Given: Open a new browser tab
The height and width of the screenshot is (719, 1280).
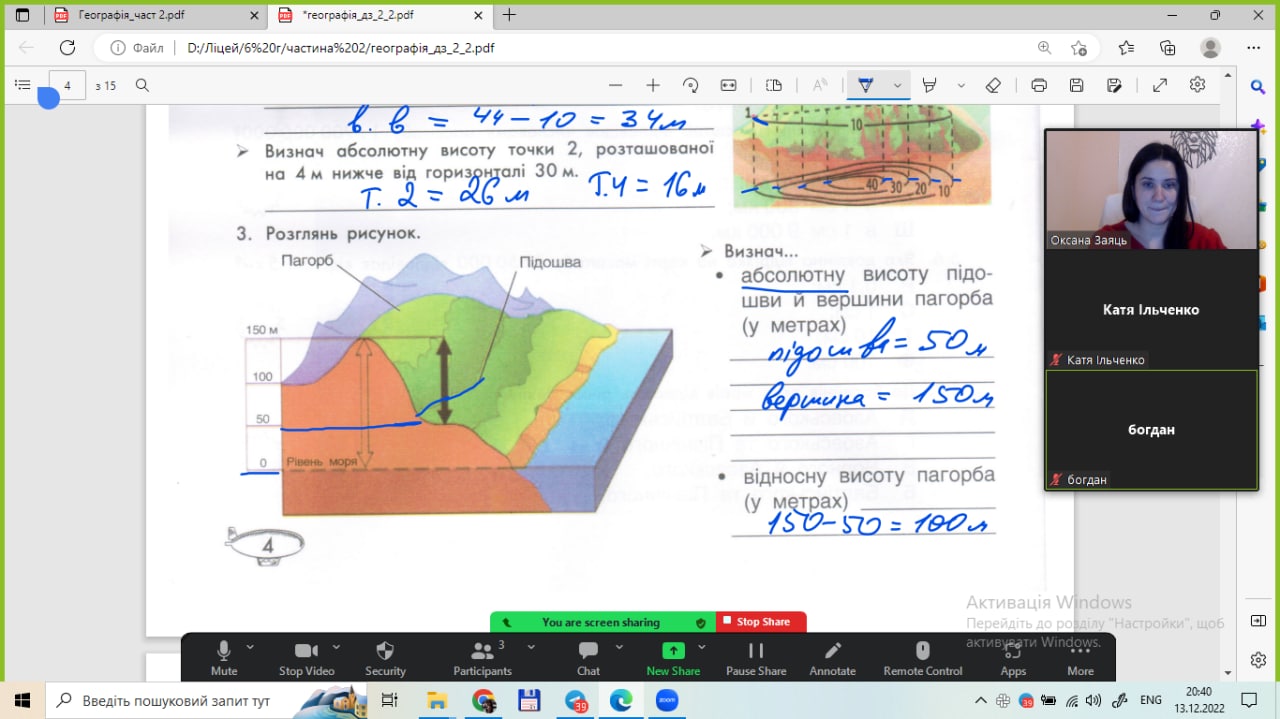Looking at the screenshot, I should (x=509, y=15).
